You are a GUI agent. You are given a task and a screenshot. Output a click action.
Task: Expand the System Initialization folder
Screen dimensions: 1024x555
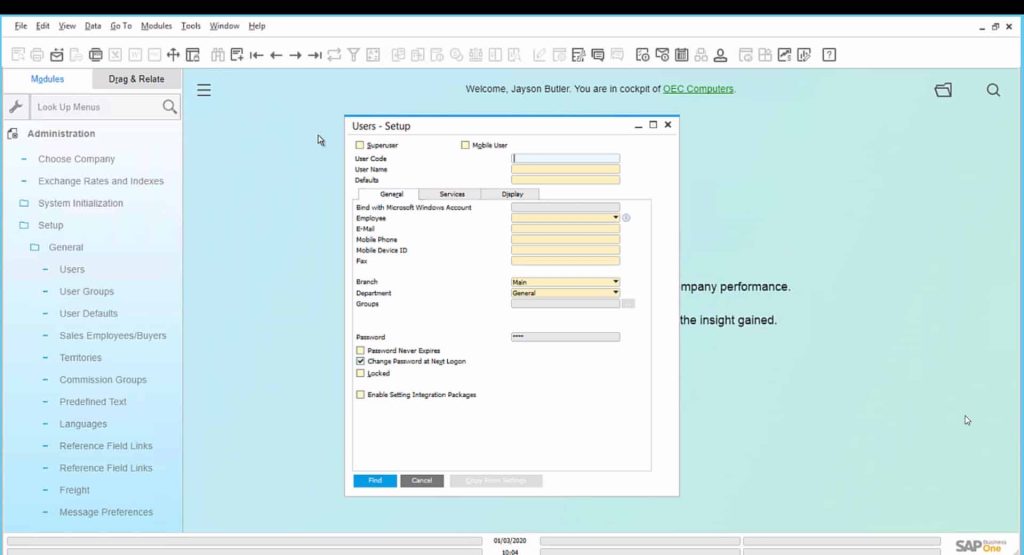point(24,203)
